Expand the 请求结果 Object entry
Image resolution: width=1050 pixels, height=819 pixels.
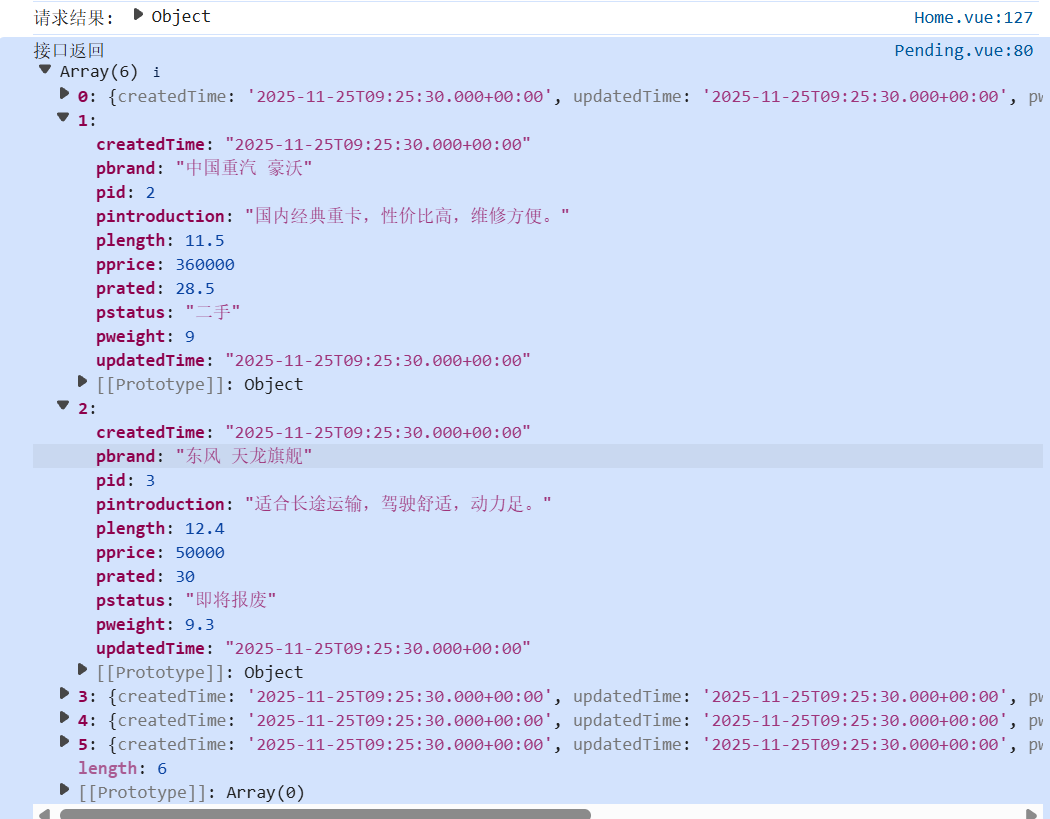(138, 15)
